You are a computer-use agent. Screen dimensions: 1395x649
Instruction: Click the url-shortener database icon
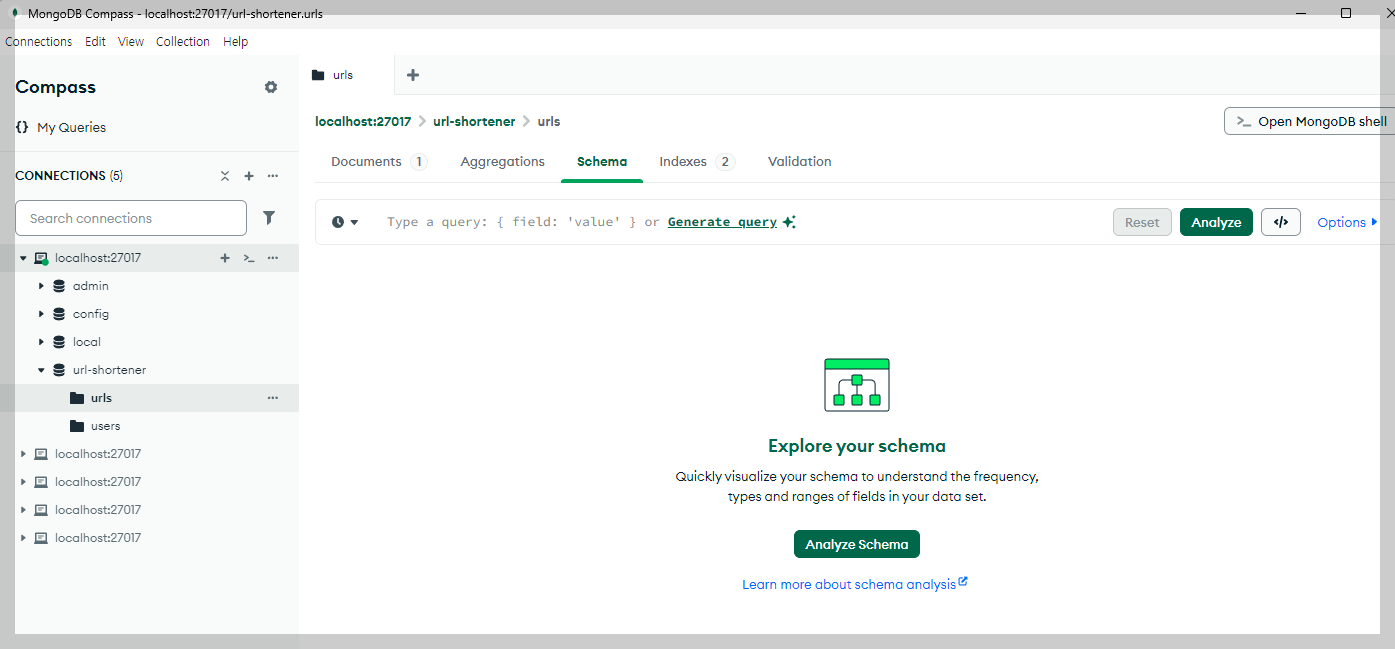pos(59,370)
